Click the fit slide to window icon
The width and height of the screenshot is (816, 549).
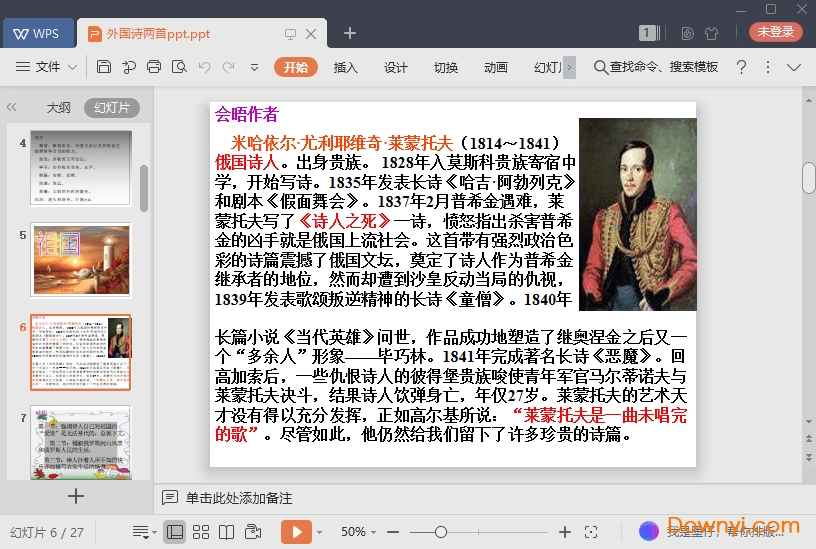click(x=591, y=532)
